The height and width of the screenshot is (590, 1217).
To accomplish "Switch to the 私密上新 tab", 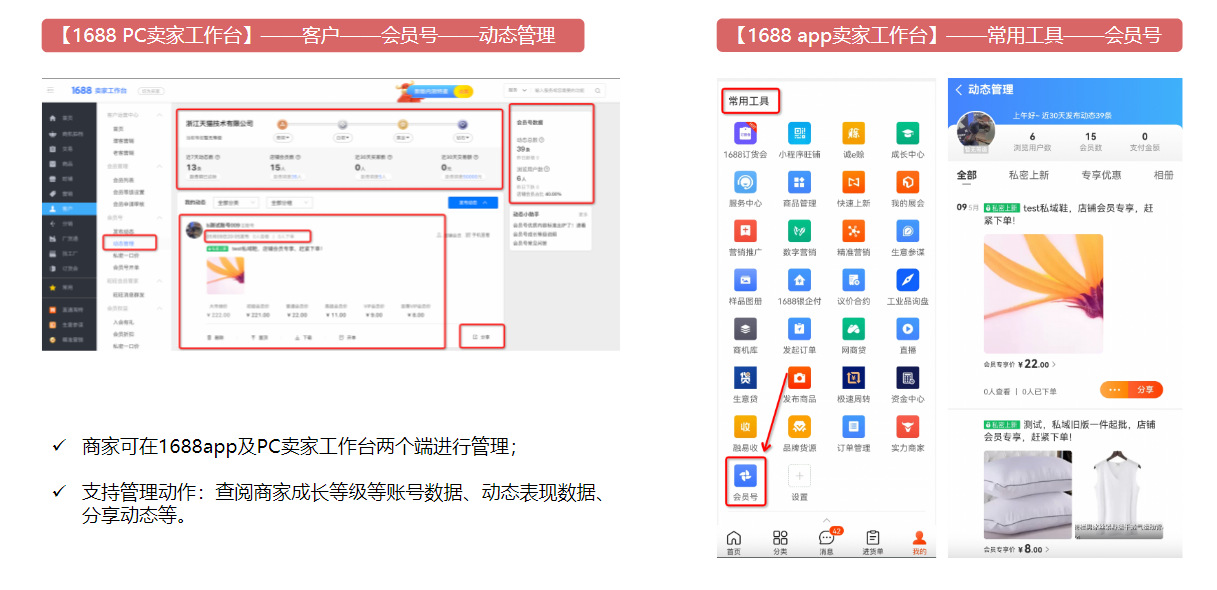I will tap(1029, 175).
